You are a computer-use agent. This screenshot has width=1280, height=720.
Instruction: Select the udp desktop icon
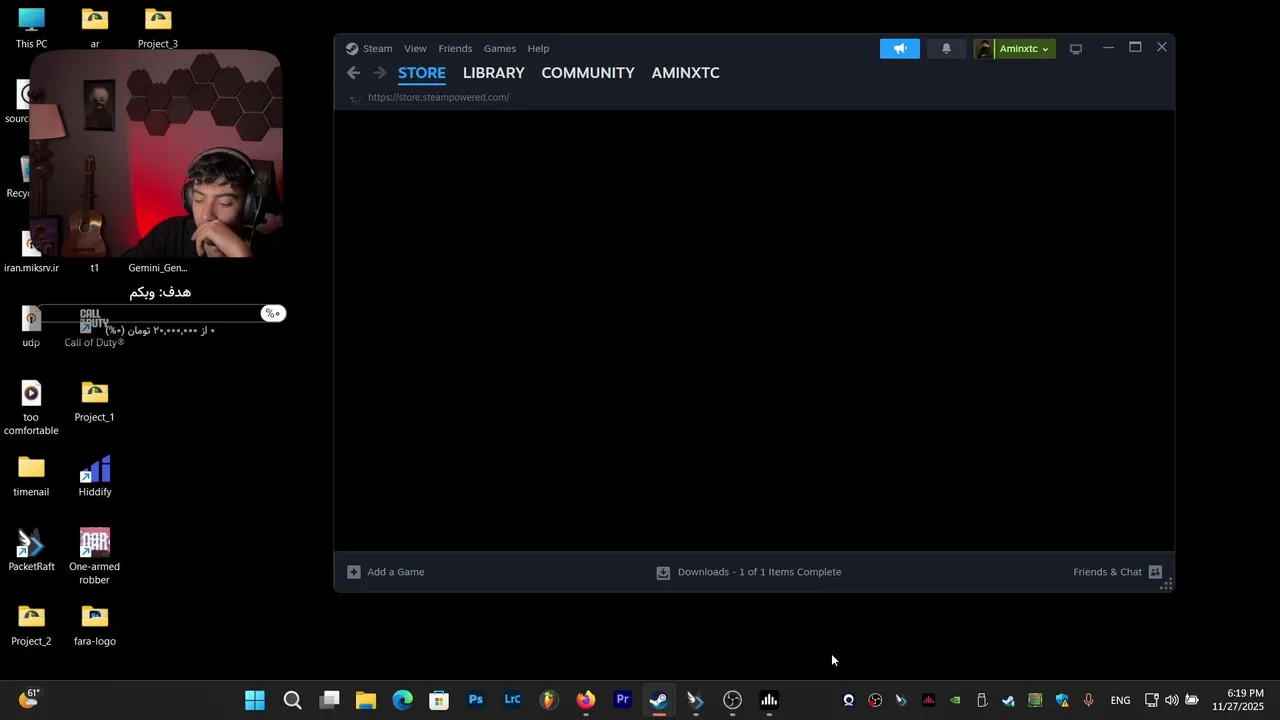point(31,327)
